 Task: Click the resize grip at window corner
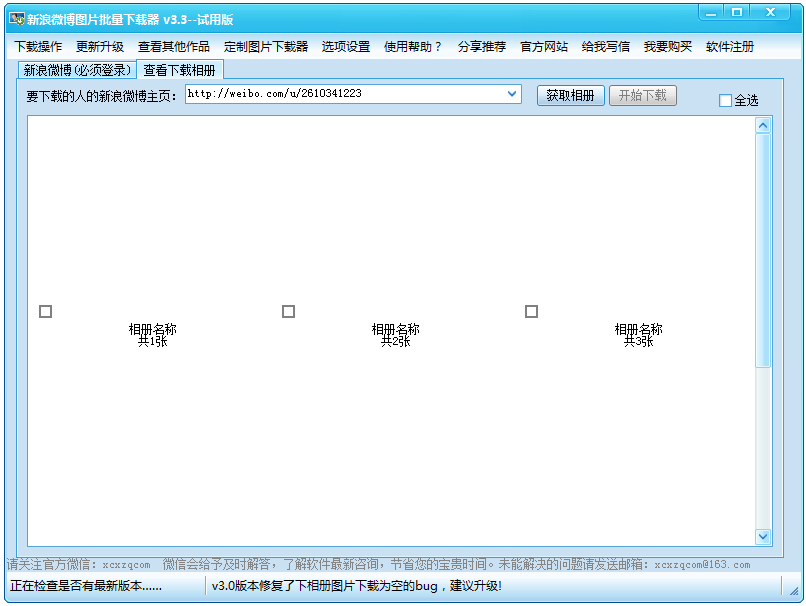tap(794, 591)
